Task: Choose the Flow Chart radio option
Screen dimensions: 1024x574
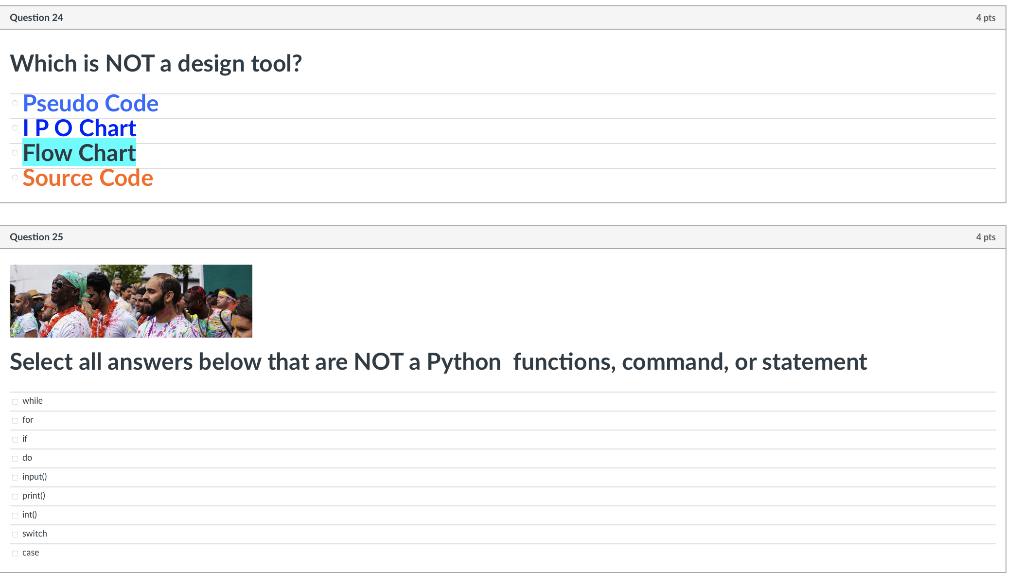Action: tap(15, 153)
